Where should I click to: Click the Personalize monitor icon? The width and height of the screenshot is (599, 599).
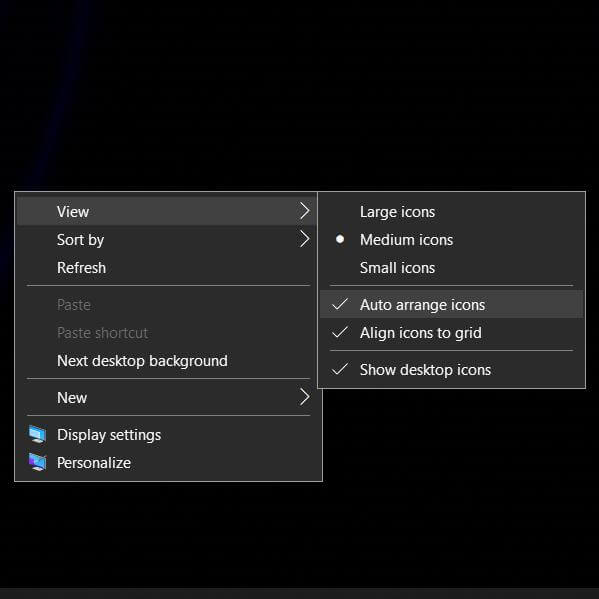pos(37,462)
